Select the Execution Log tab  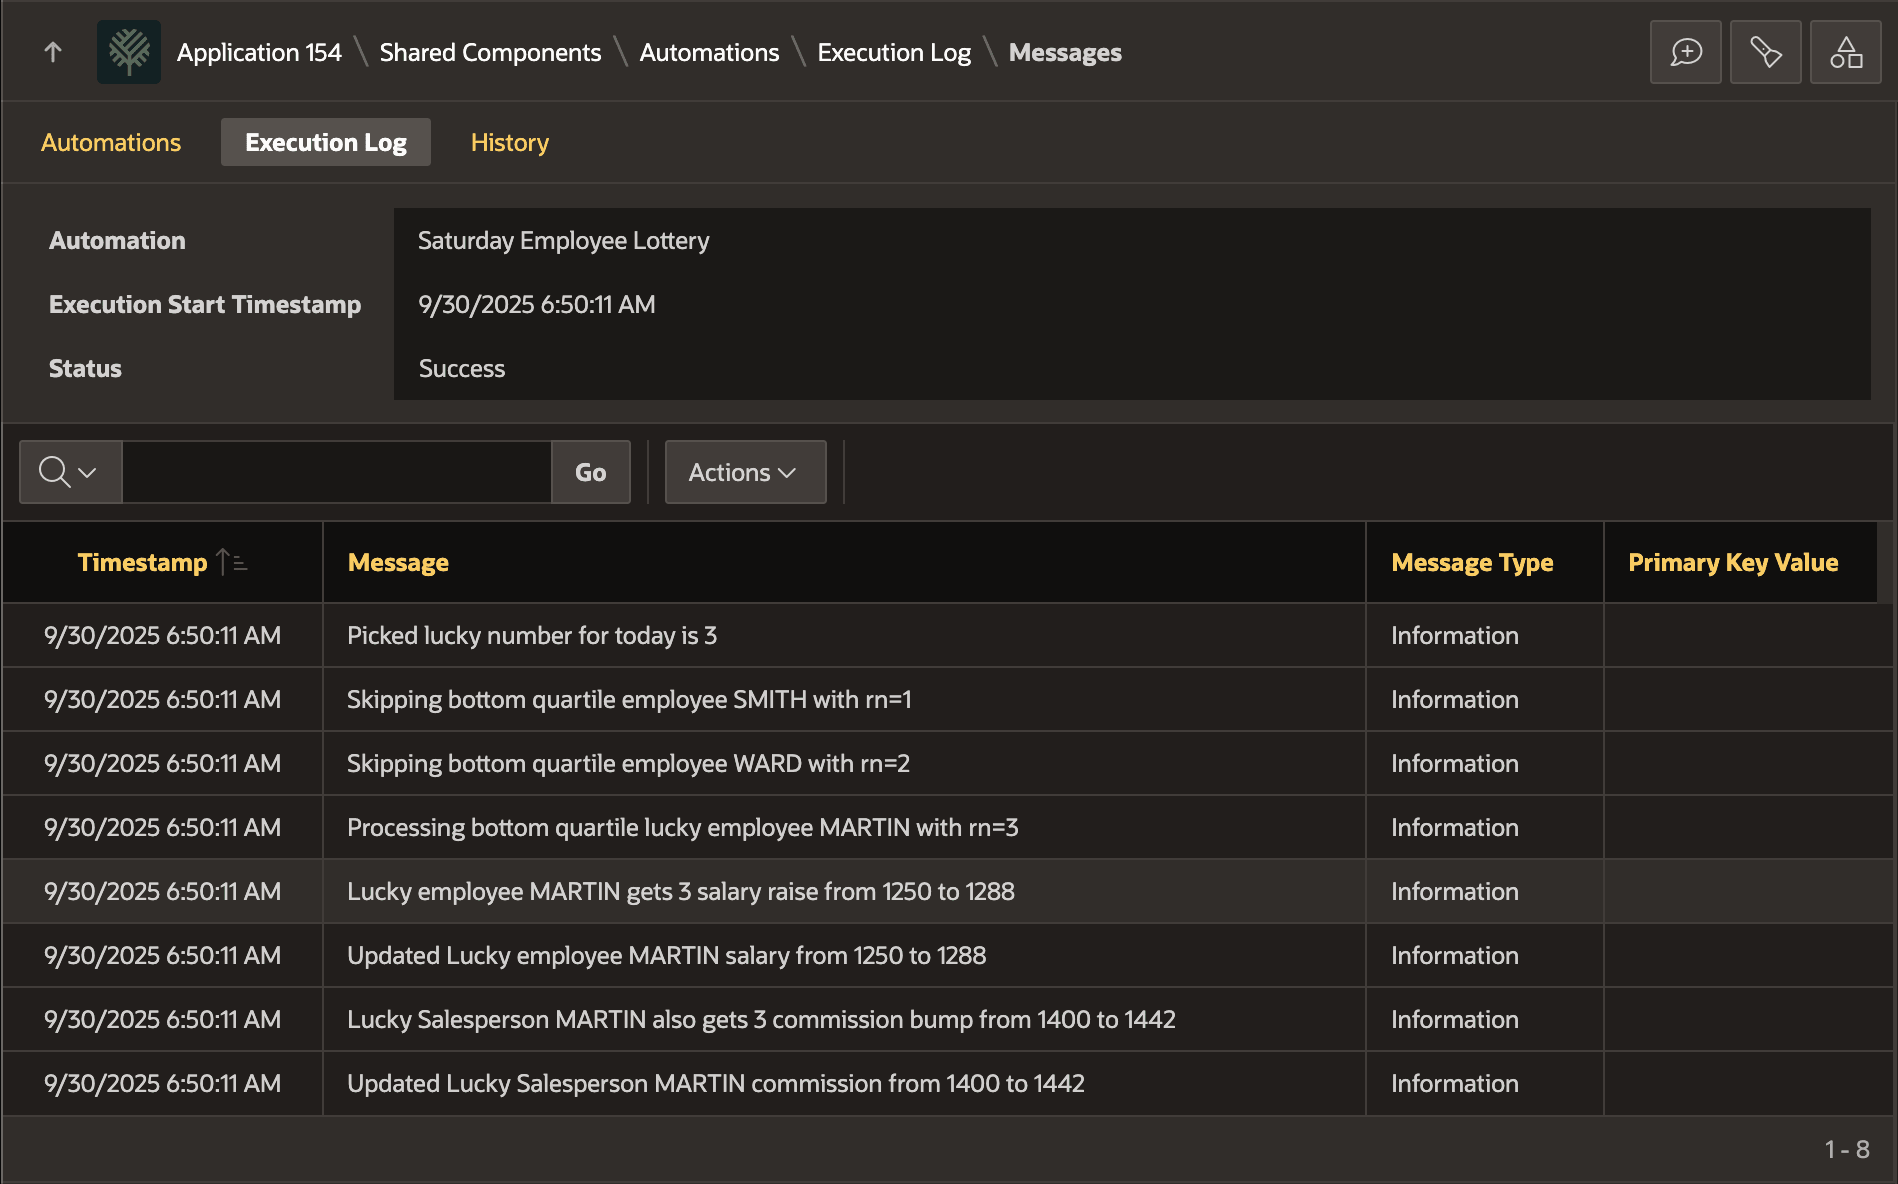point(326,142)
